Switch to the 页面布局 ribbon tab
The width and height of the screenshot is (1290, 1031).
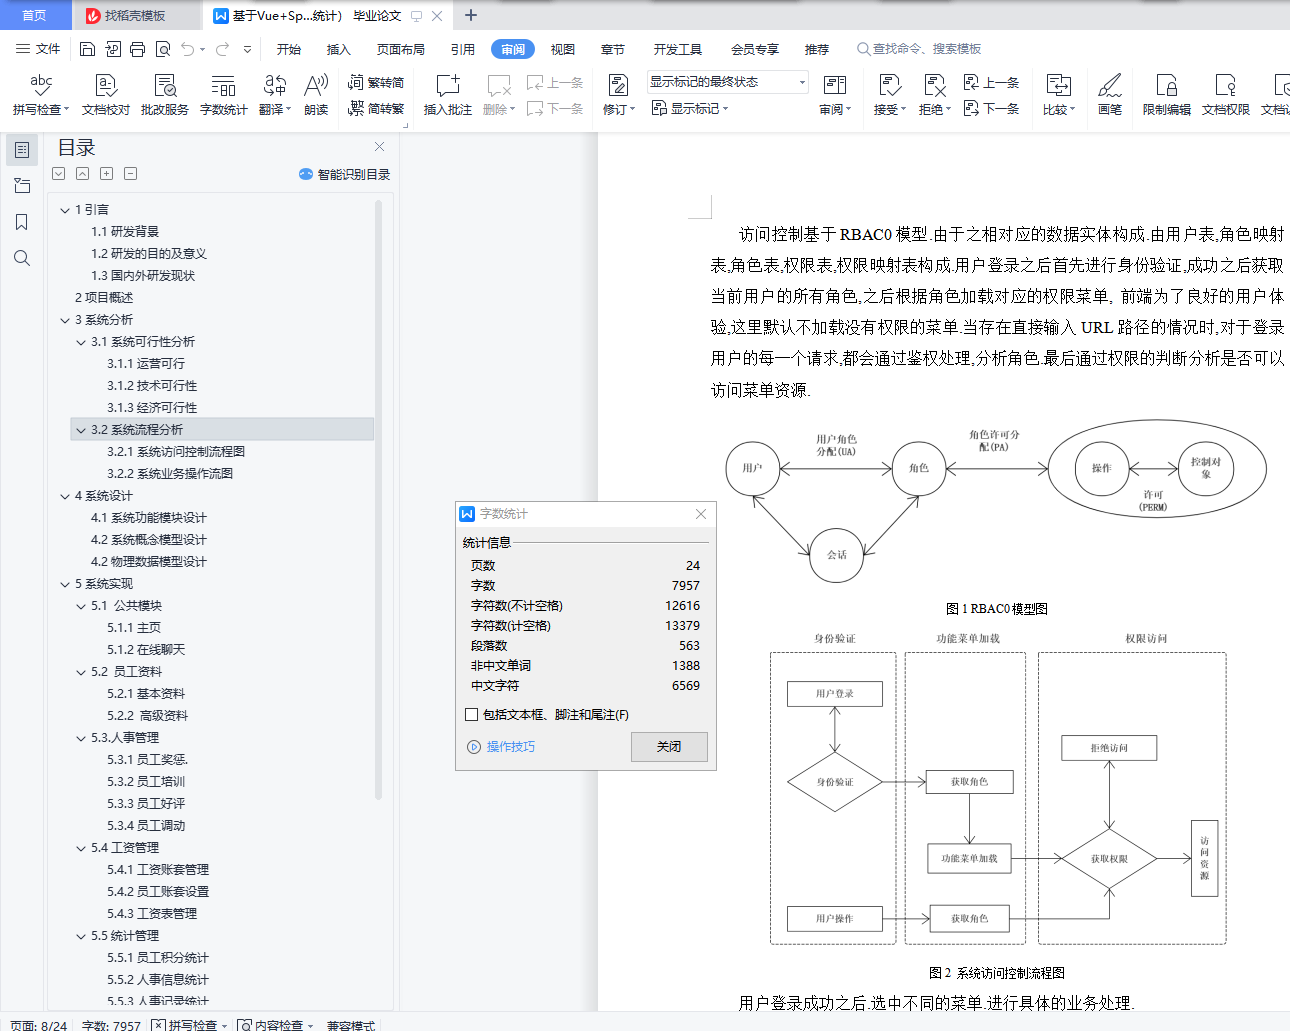(x=401, y=49)
